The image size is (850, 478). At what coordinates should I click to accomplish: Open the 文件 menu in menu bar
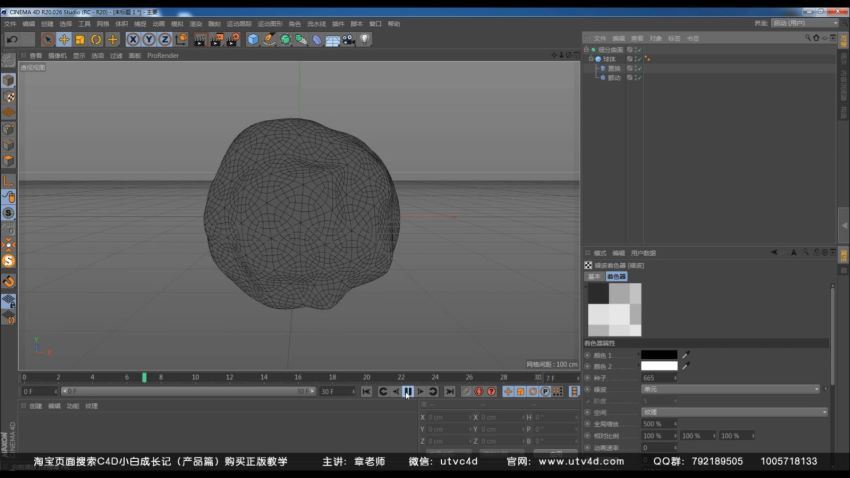10,24
